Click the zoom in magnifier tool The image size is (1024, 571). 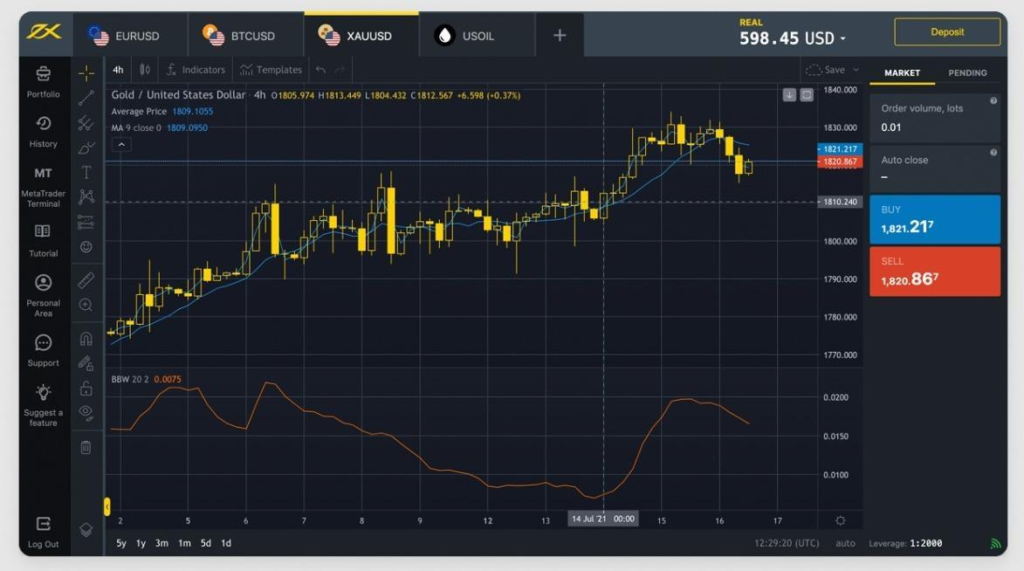(86, 305)
